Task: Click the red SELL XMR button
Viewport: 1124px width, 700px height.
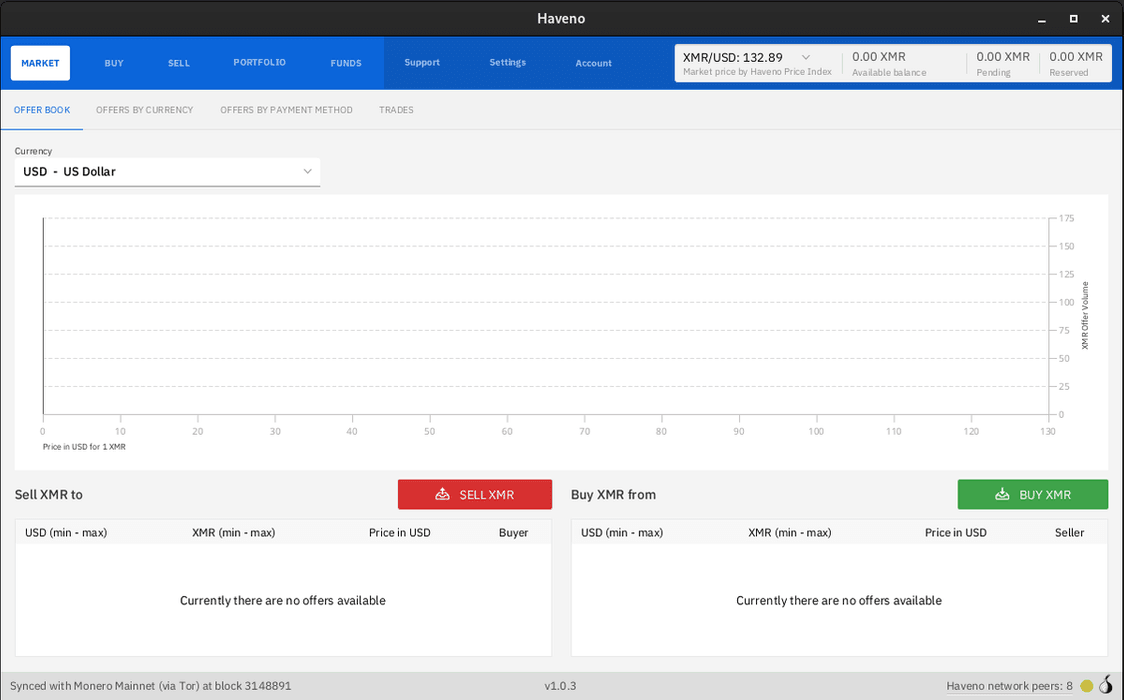Action: click(475, 494)
